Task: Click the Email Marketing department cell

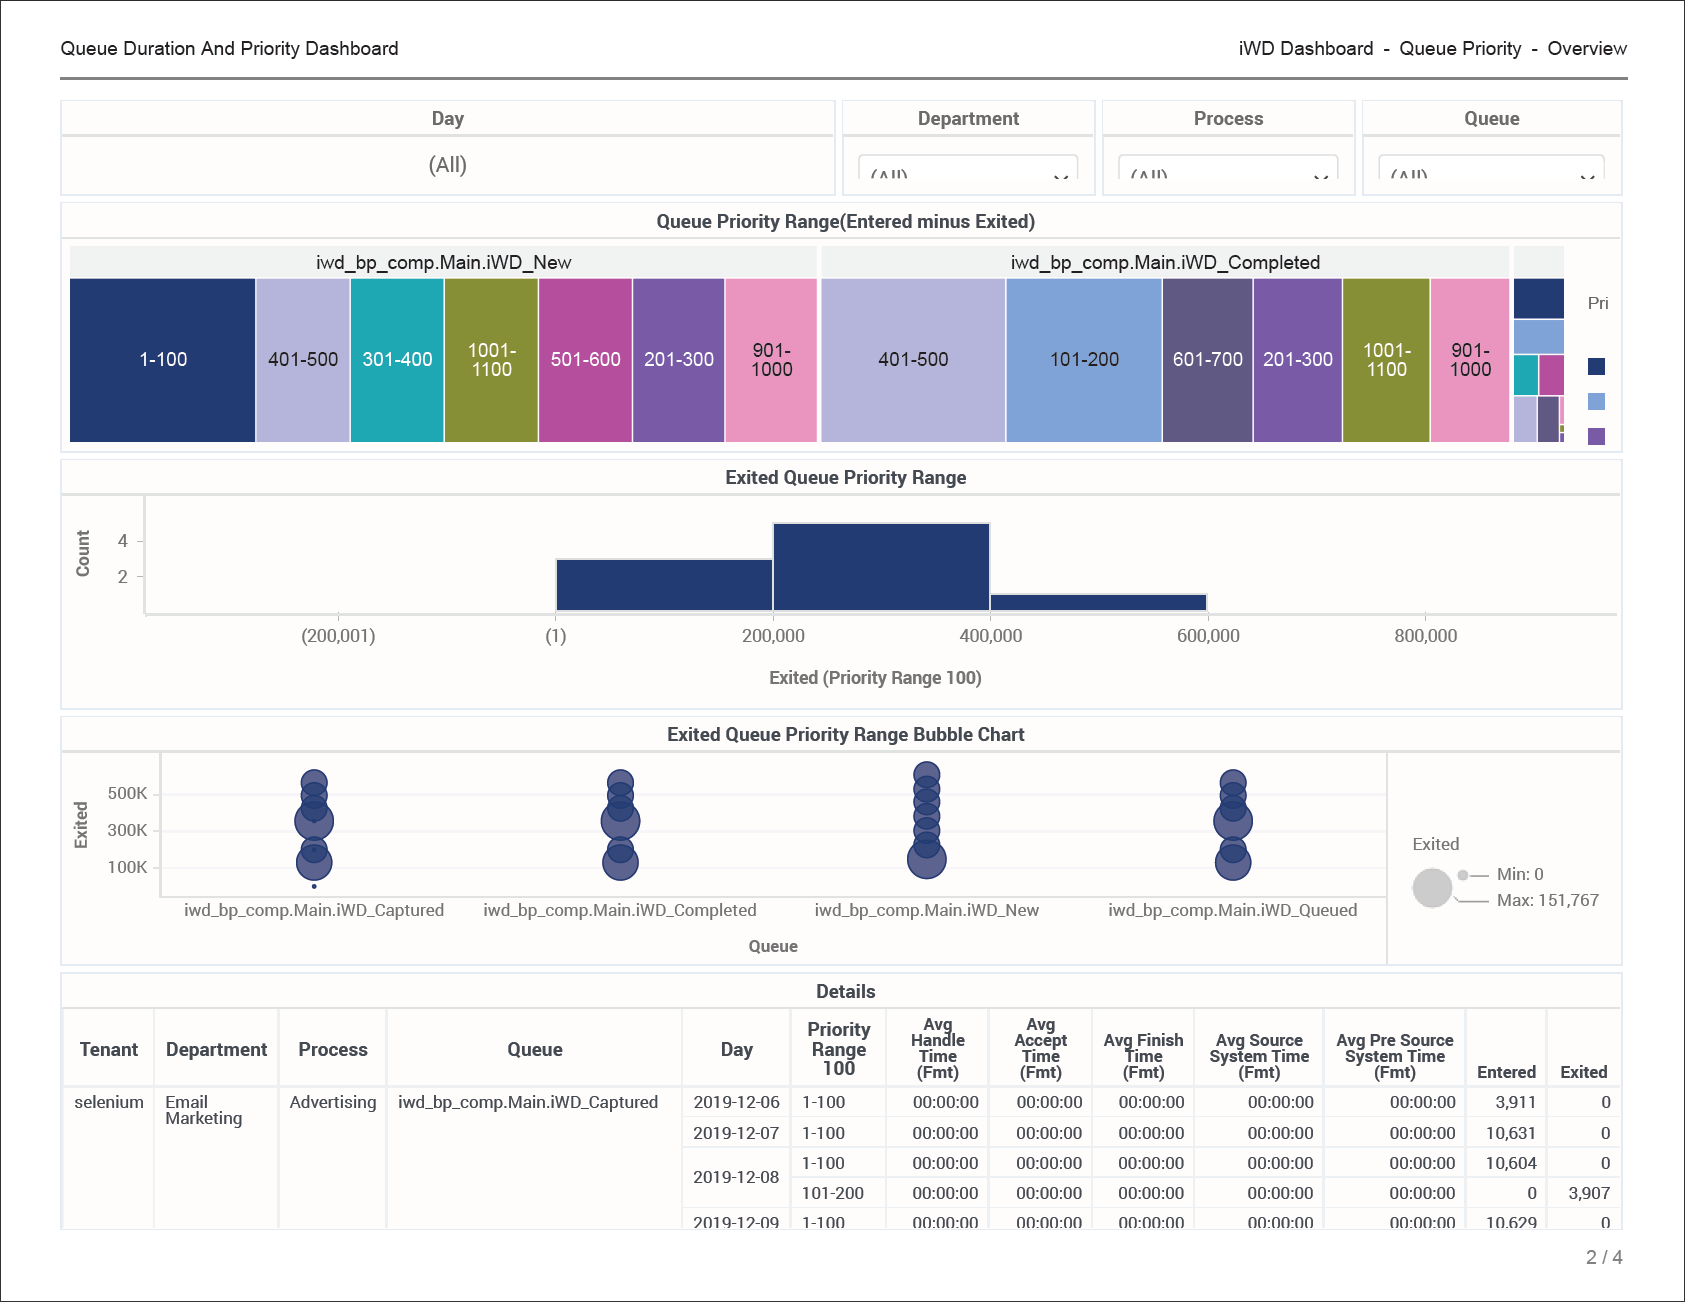Action: pyautogui.click(x=204, y=1110)
